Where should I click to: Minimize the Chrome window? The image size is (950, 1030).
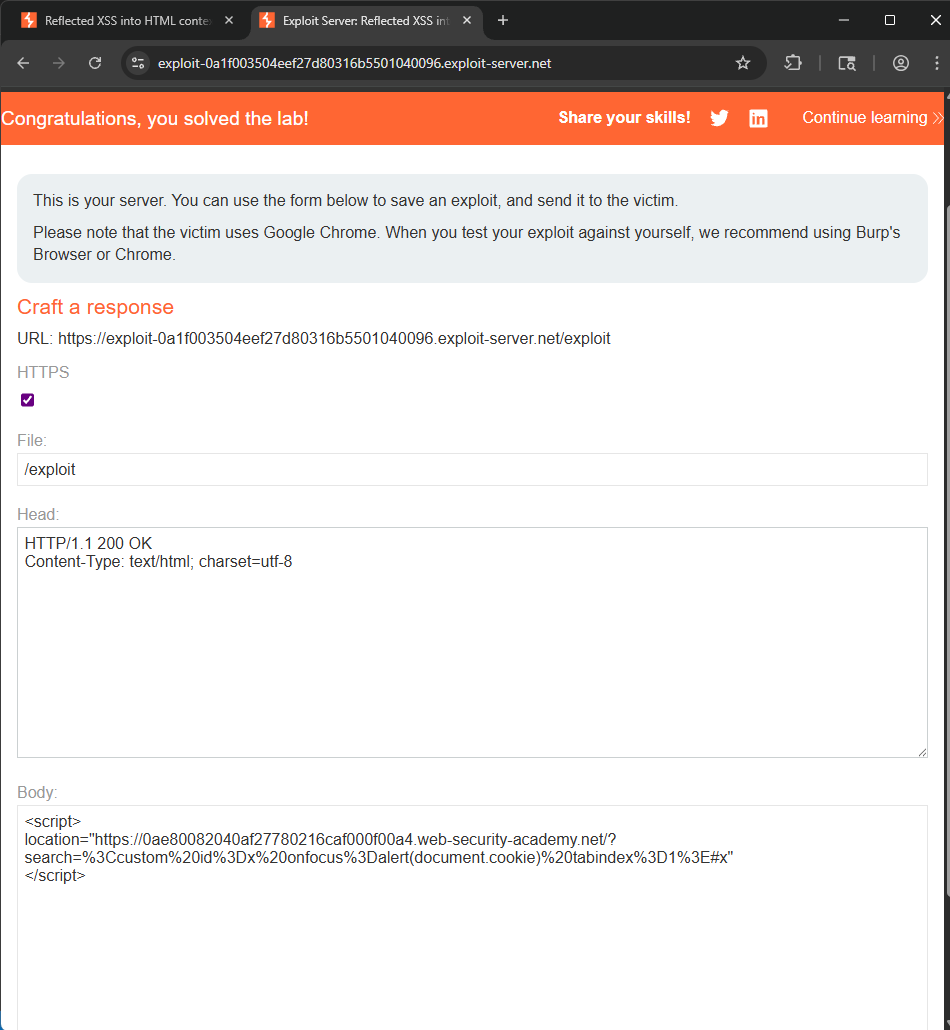pos(844,20)
